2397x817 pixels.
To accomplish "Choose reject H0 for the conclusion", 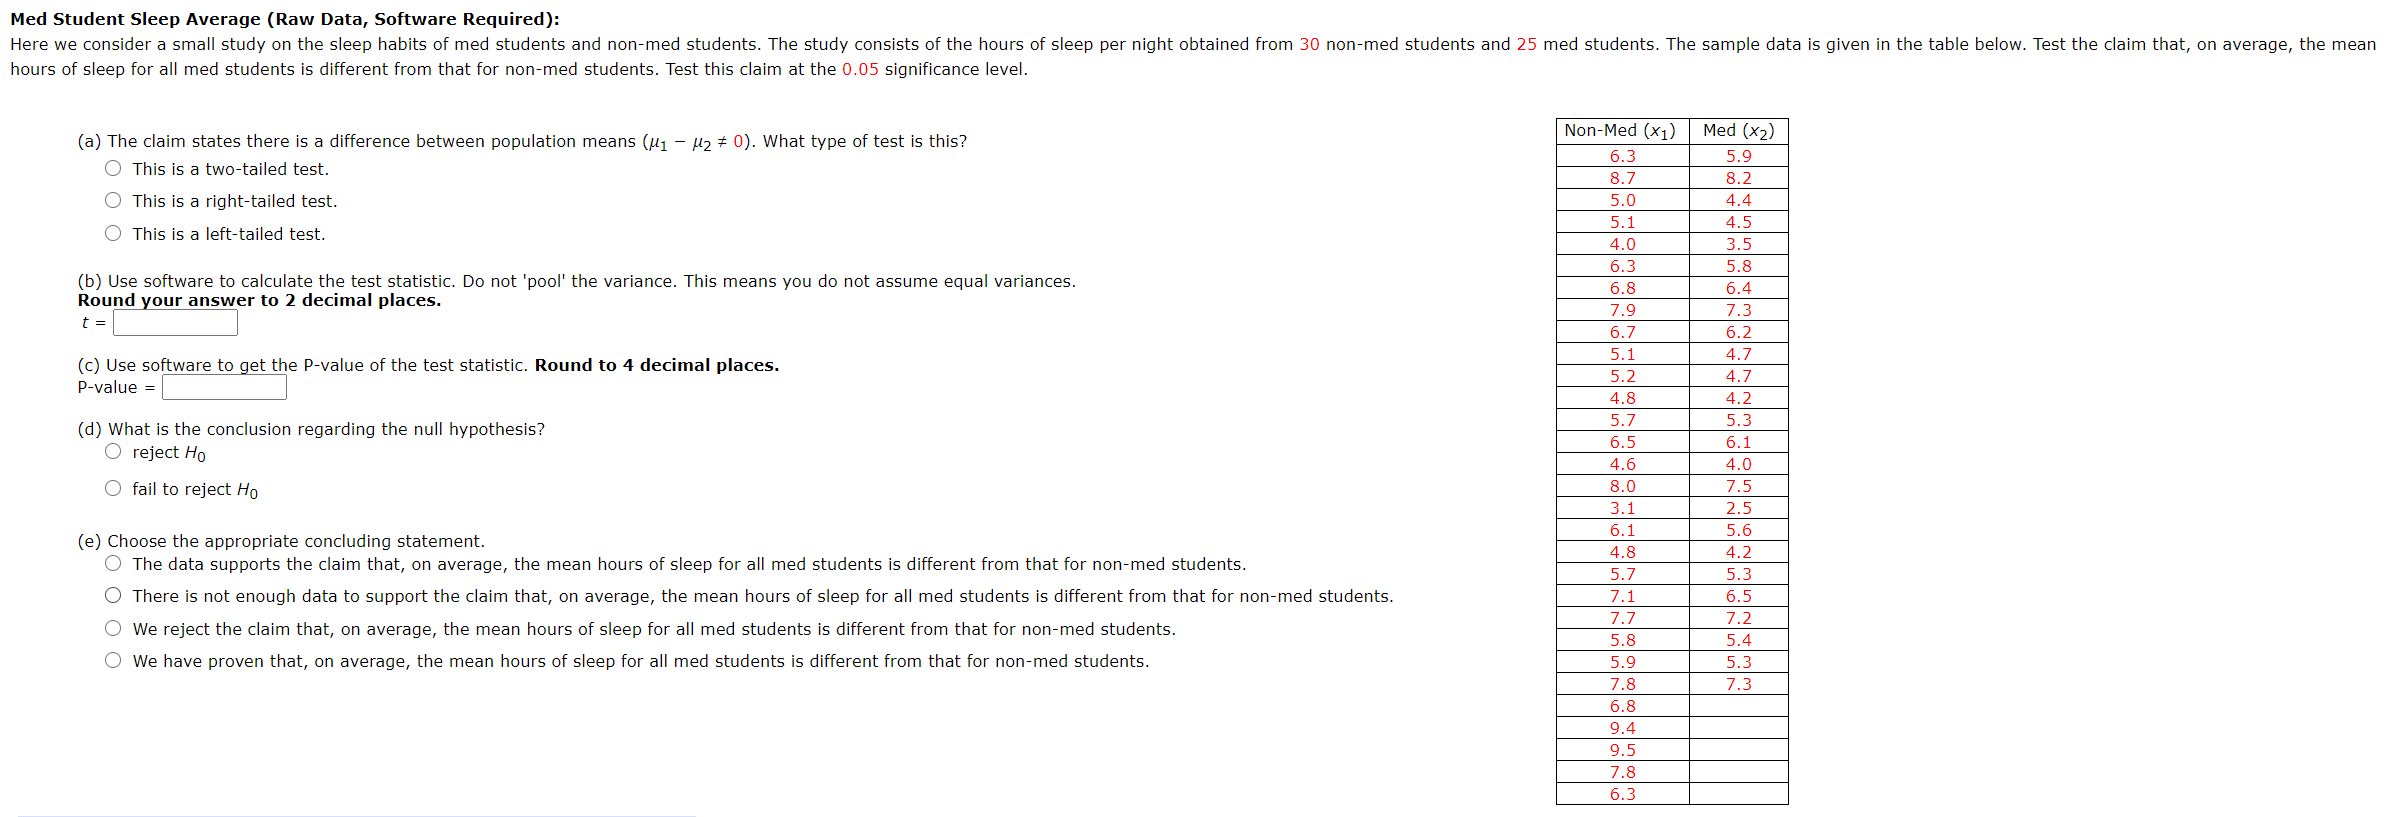I will pyautogui.click(x=113, y=451).
